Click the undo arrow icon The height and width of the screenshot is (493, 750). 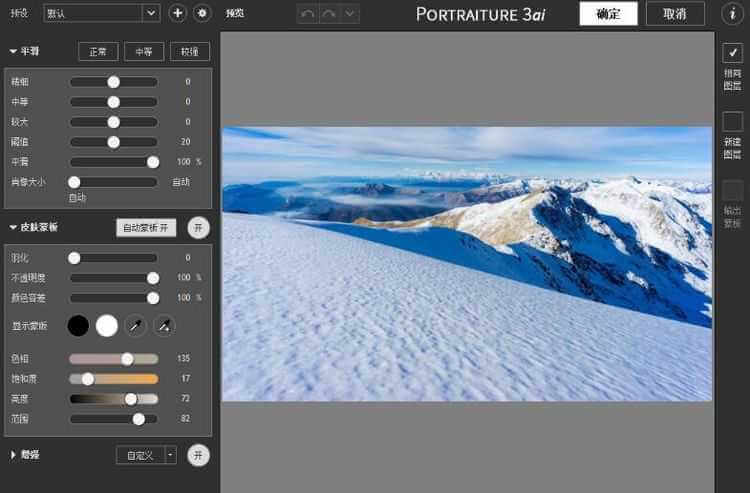(309, 13)
